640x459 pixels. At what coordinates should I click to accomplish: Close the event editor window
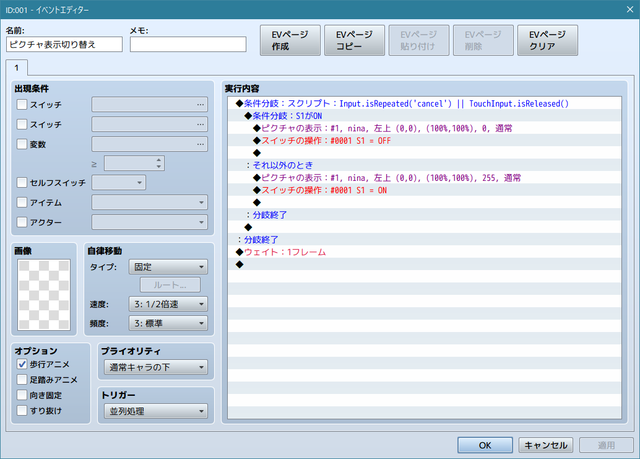[630, 9]
